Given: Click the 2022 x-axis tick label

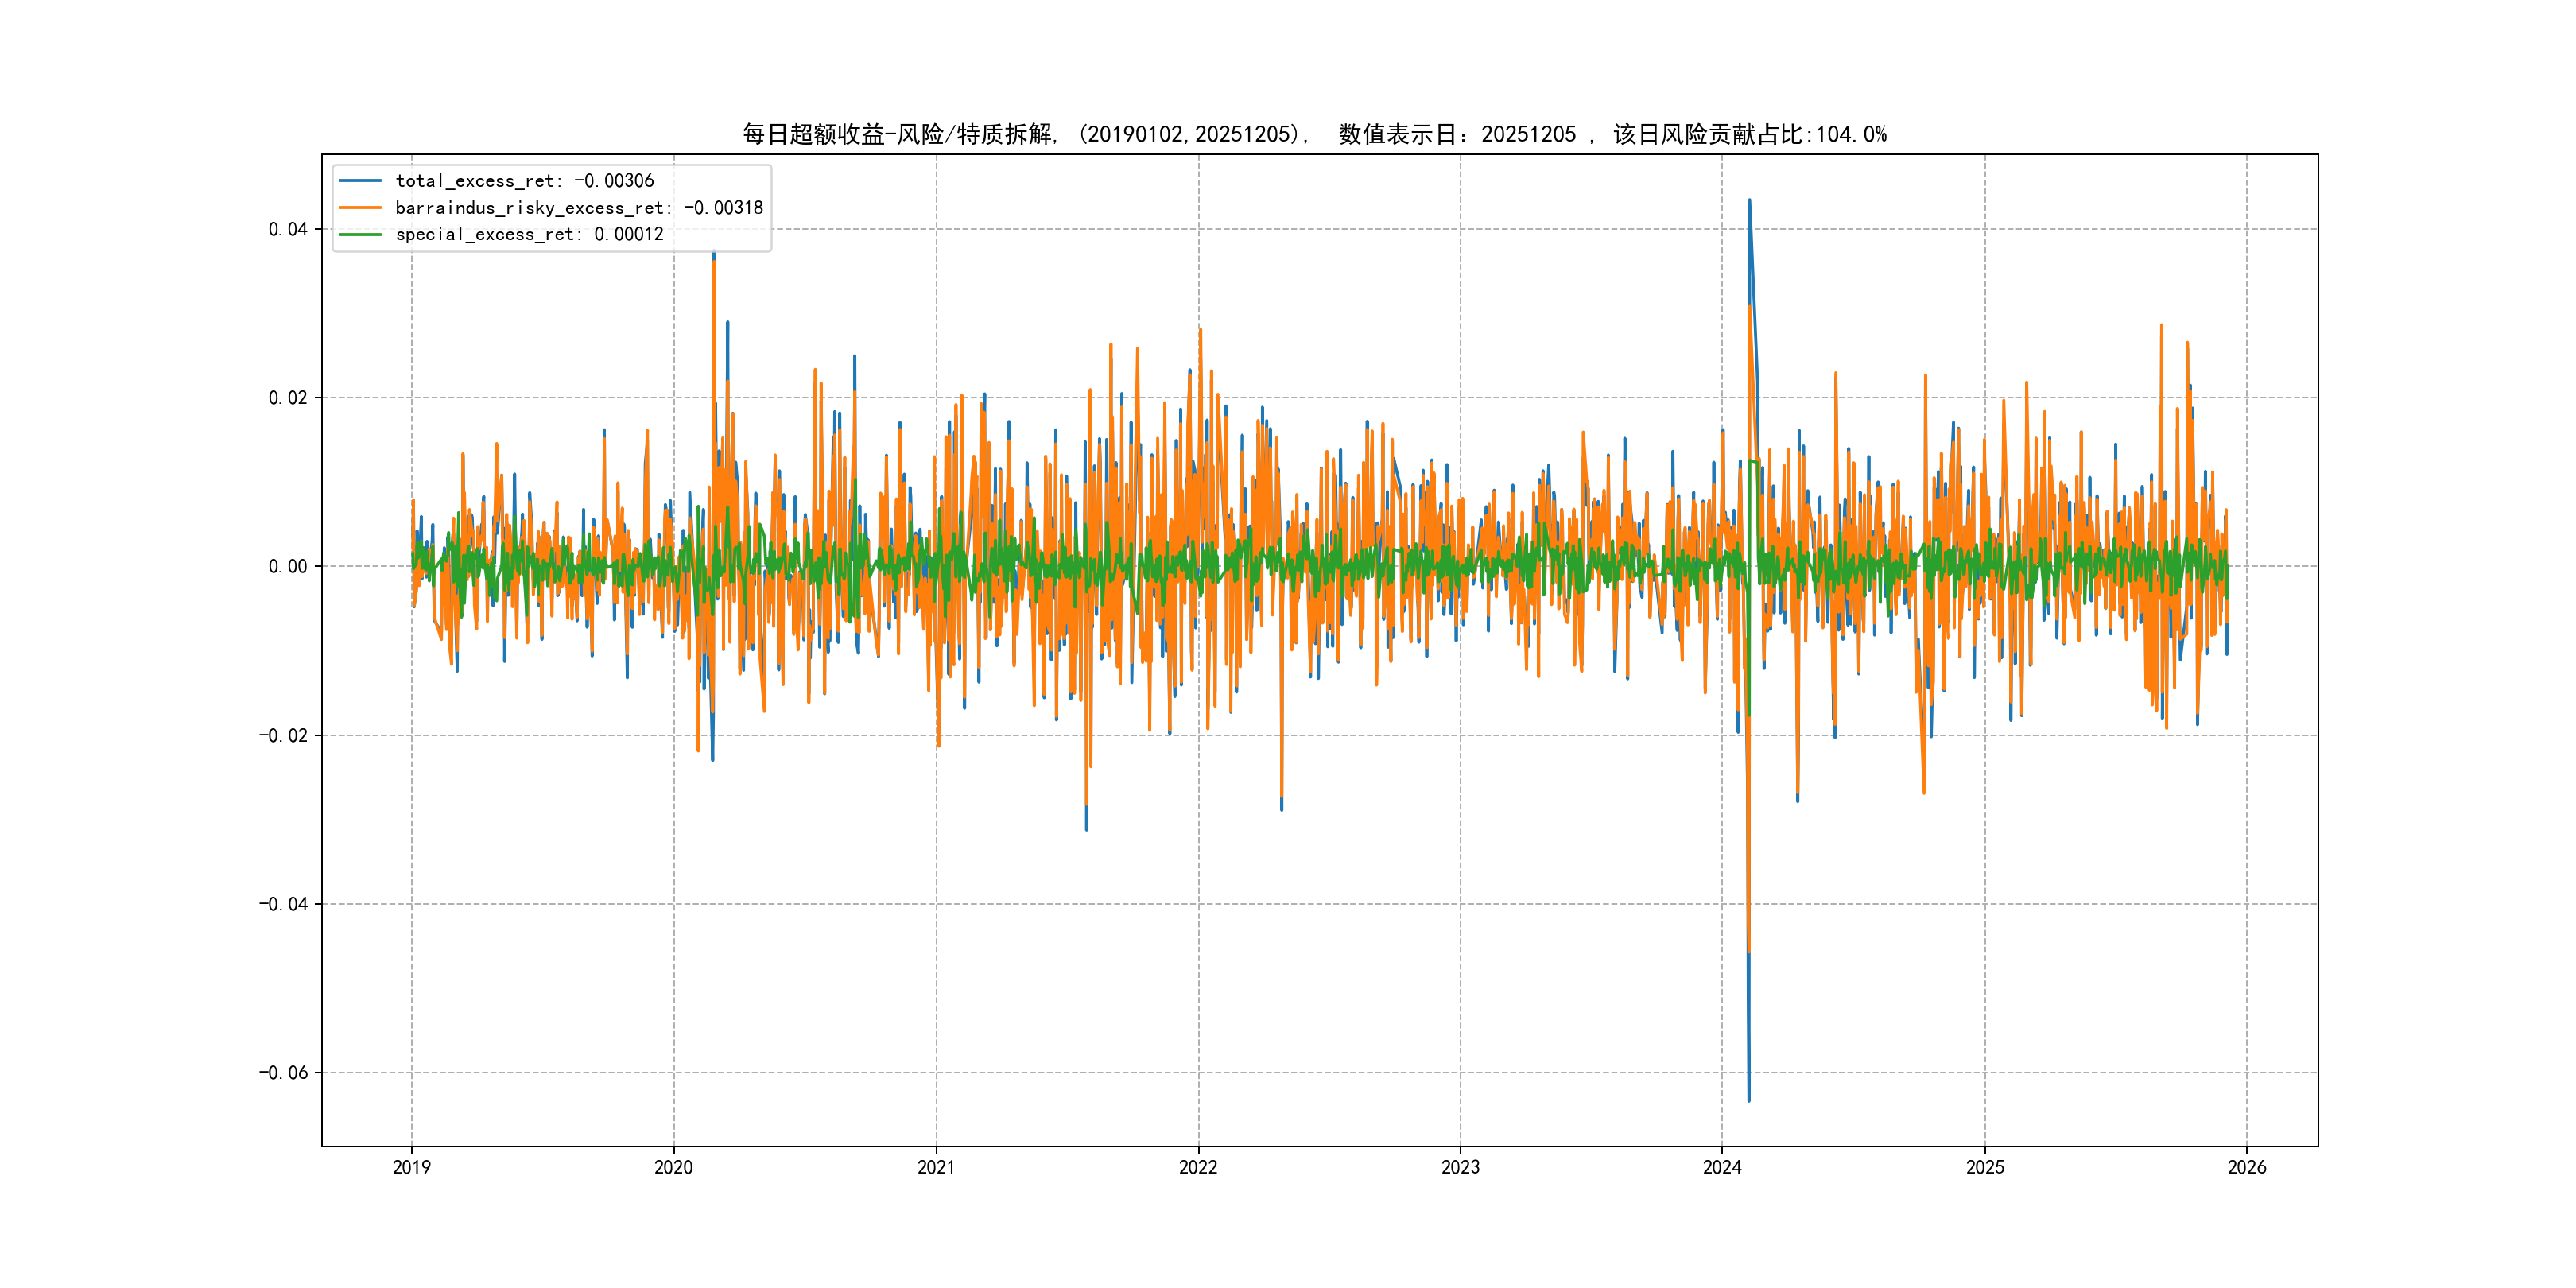Looking at the screenshot, I should click(x=1198, y=1167).
